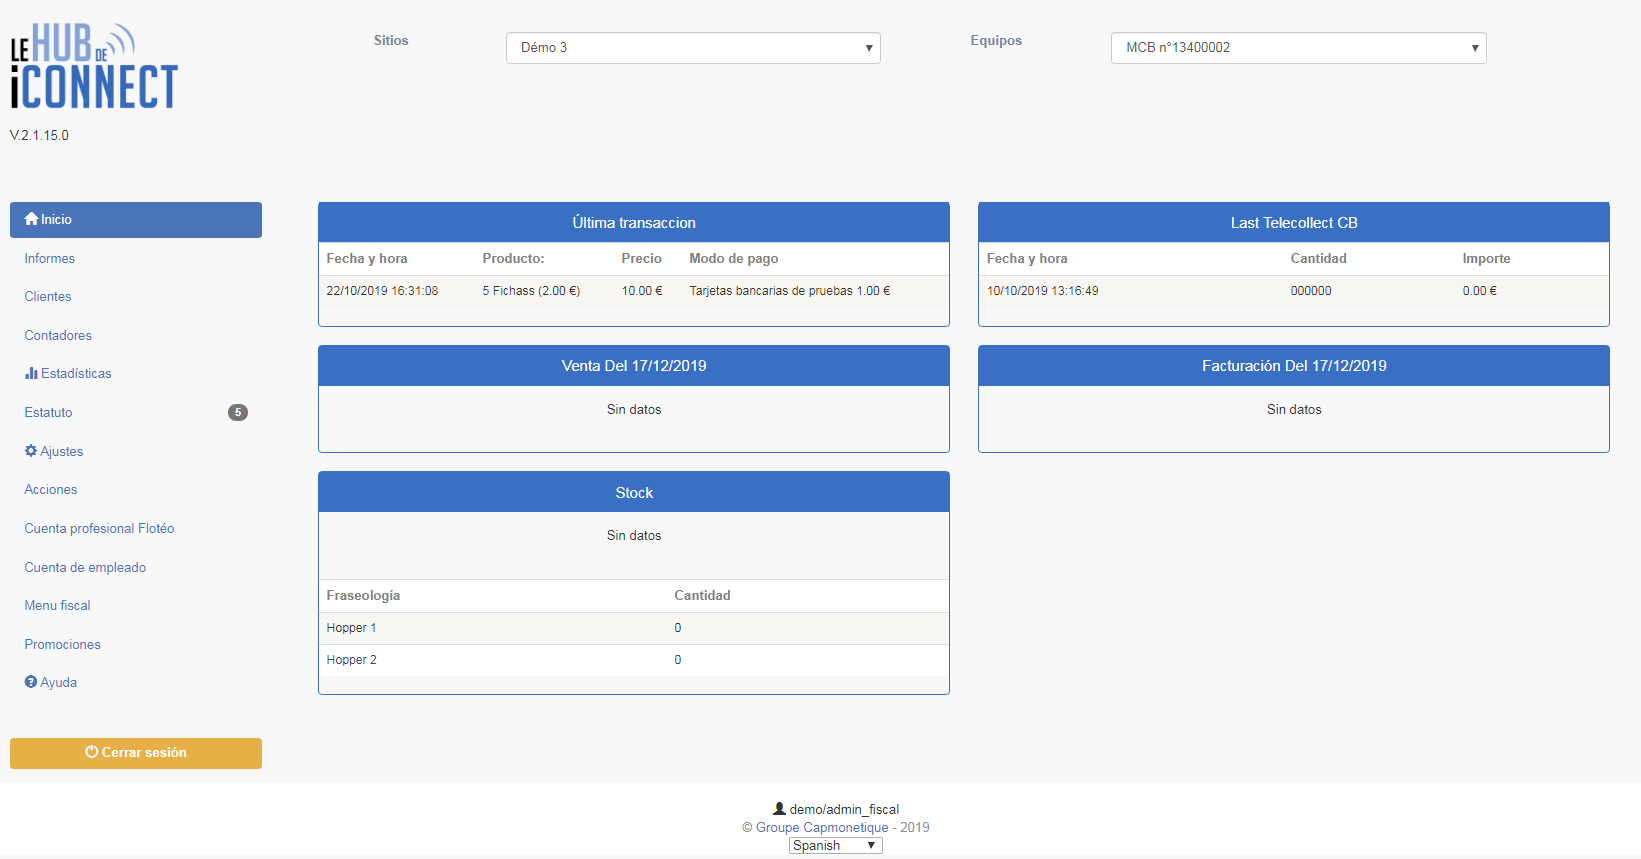Click the product cell 5 Fichass (2.00 €)

coord(531,291)
